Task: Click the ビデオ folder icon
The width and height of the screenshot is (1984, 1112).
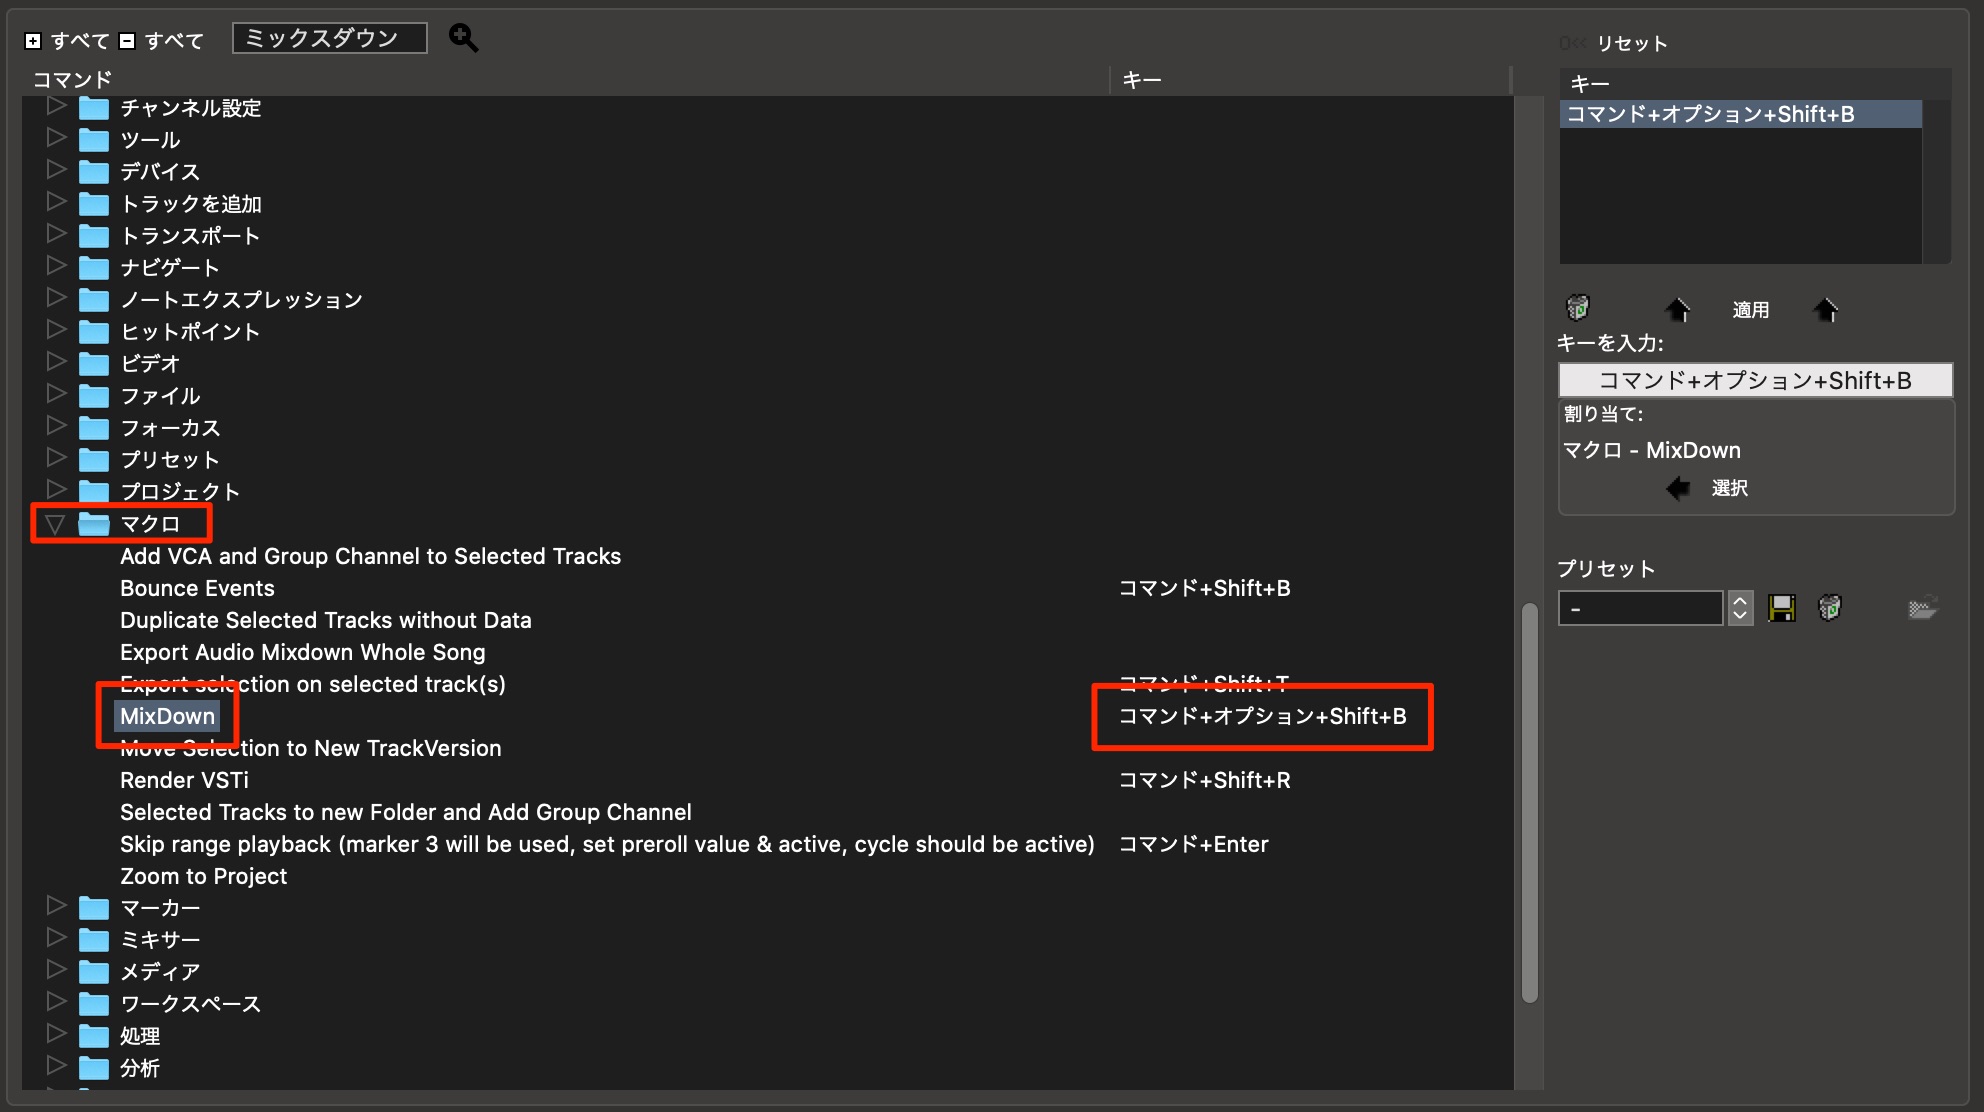Action: click(94, 364)
